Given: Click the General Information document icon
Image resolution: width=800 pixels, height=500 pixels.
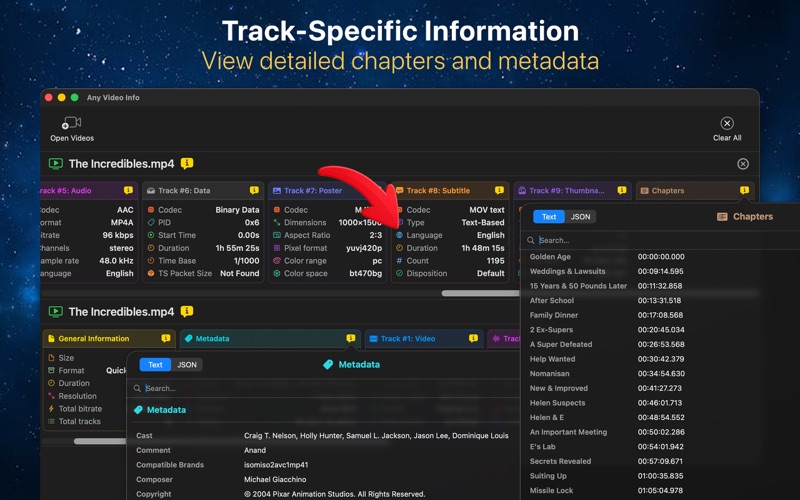Looking at the screenshot, I should (x=51, y=338).
